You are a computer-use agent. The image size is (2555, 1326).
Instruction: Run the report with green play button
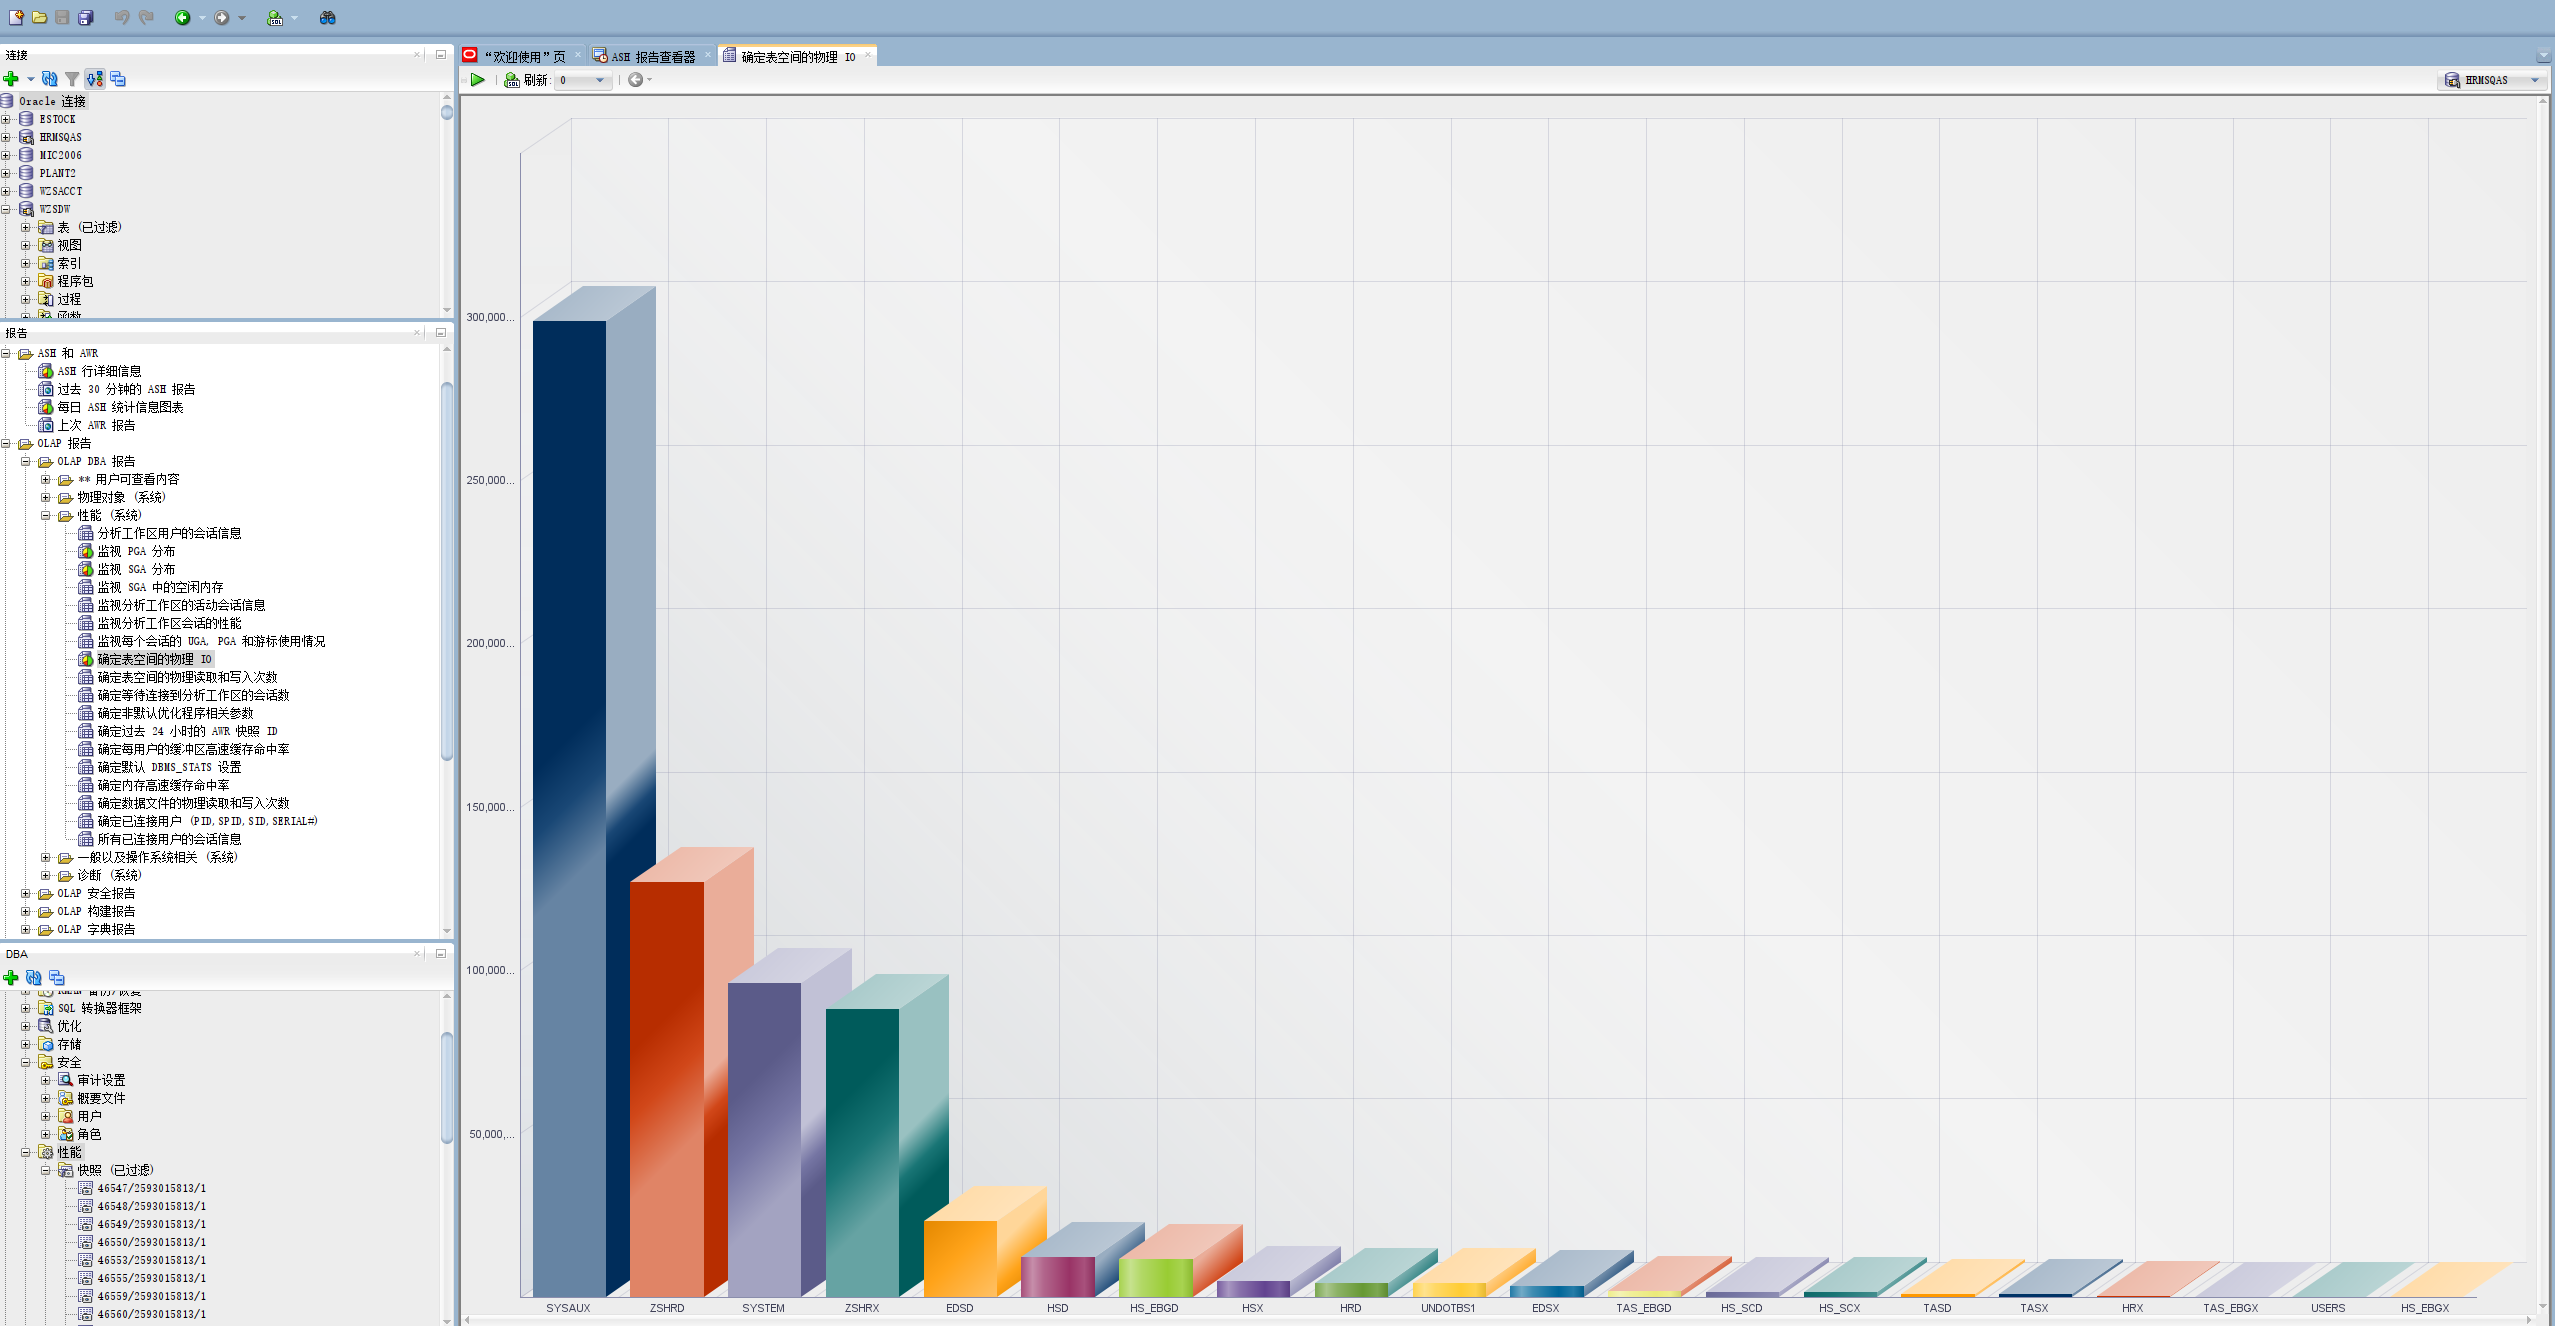coord(478,80)
